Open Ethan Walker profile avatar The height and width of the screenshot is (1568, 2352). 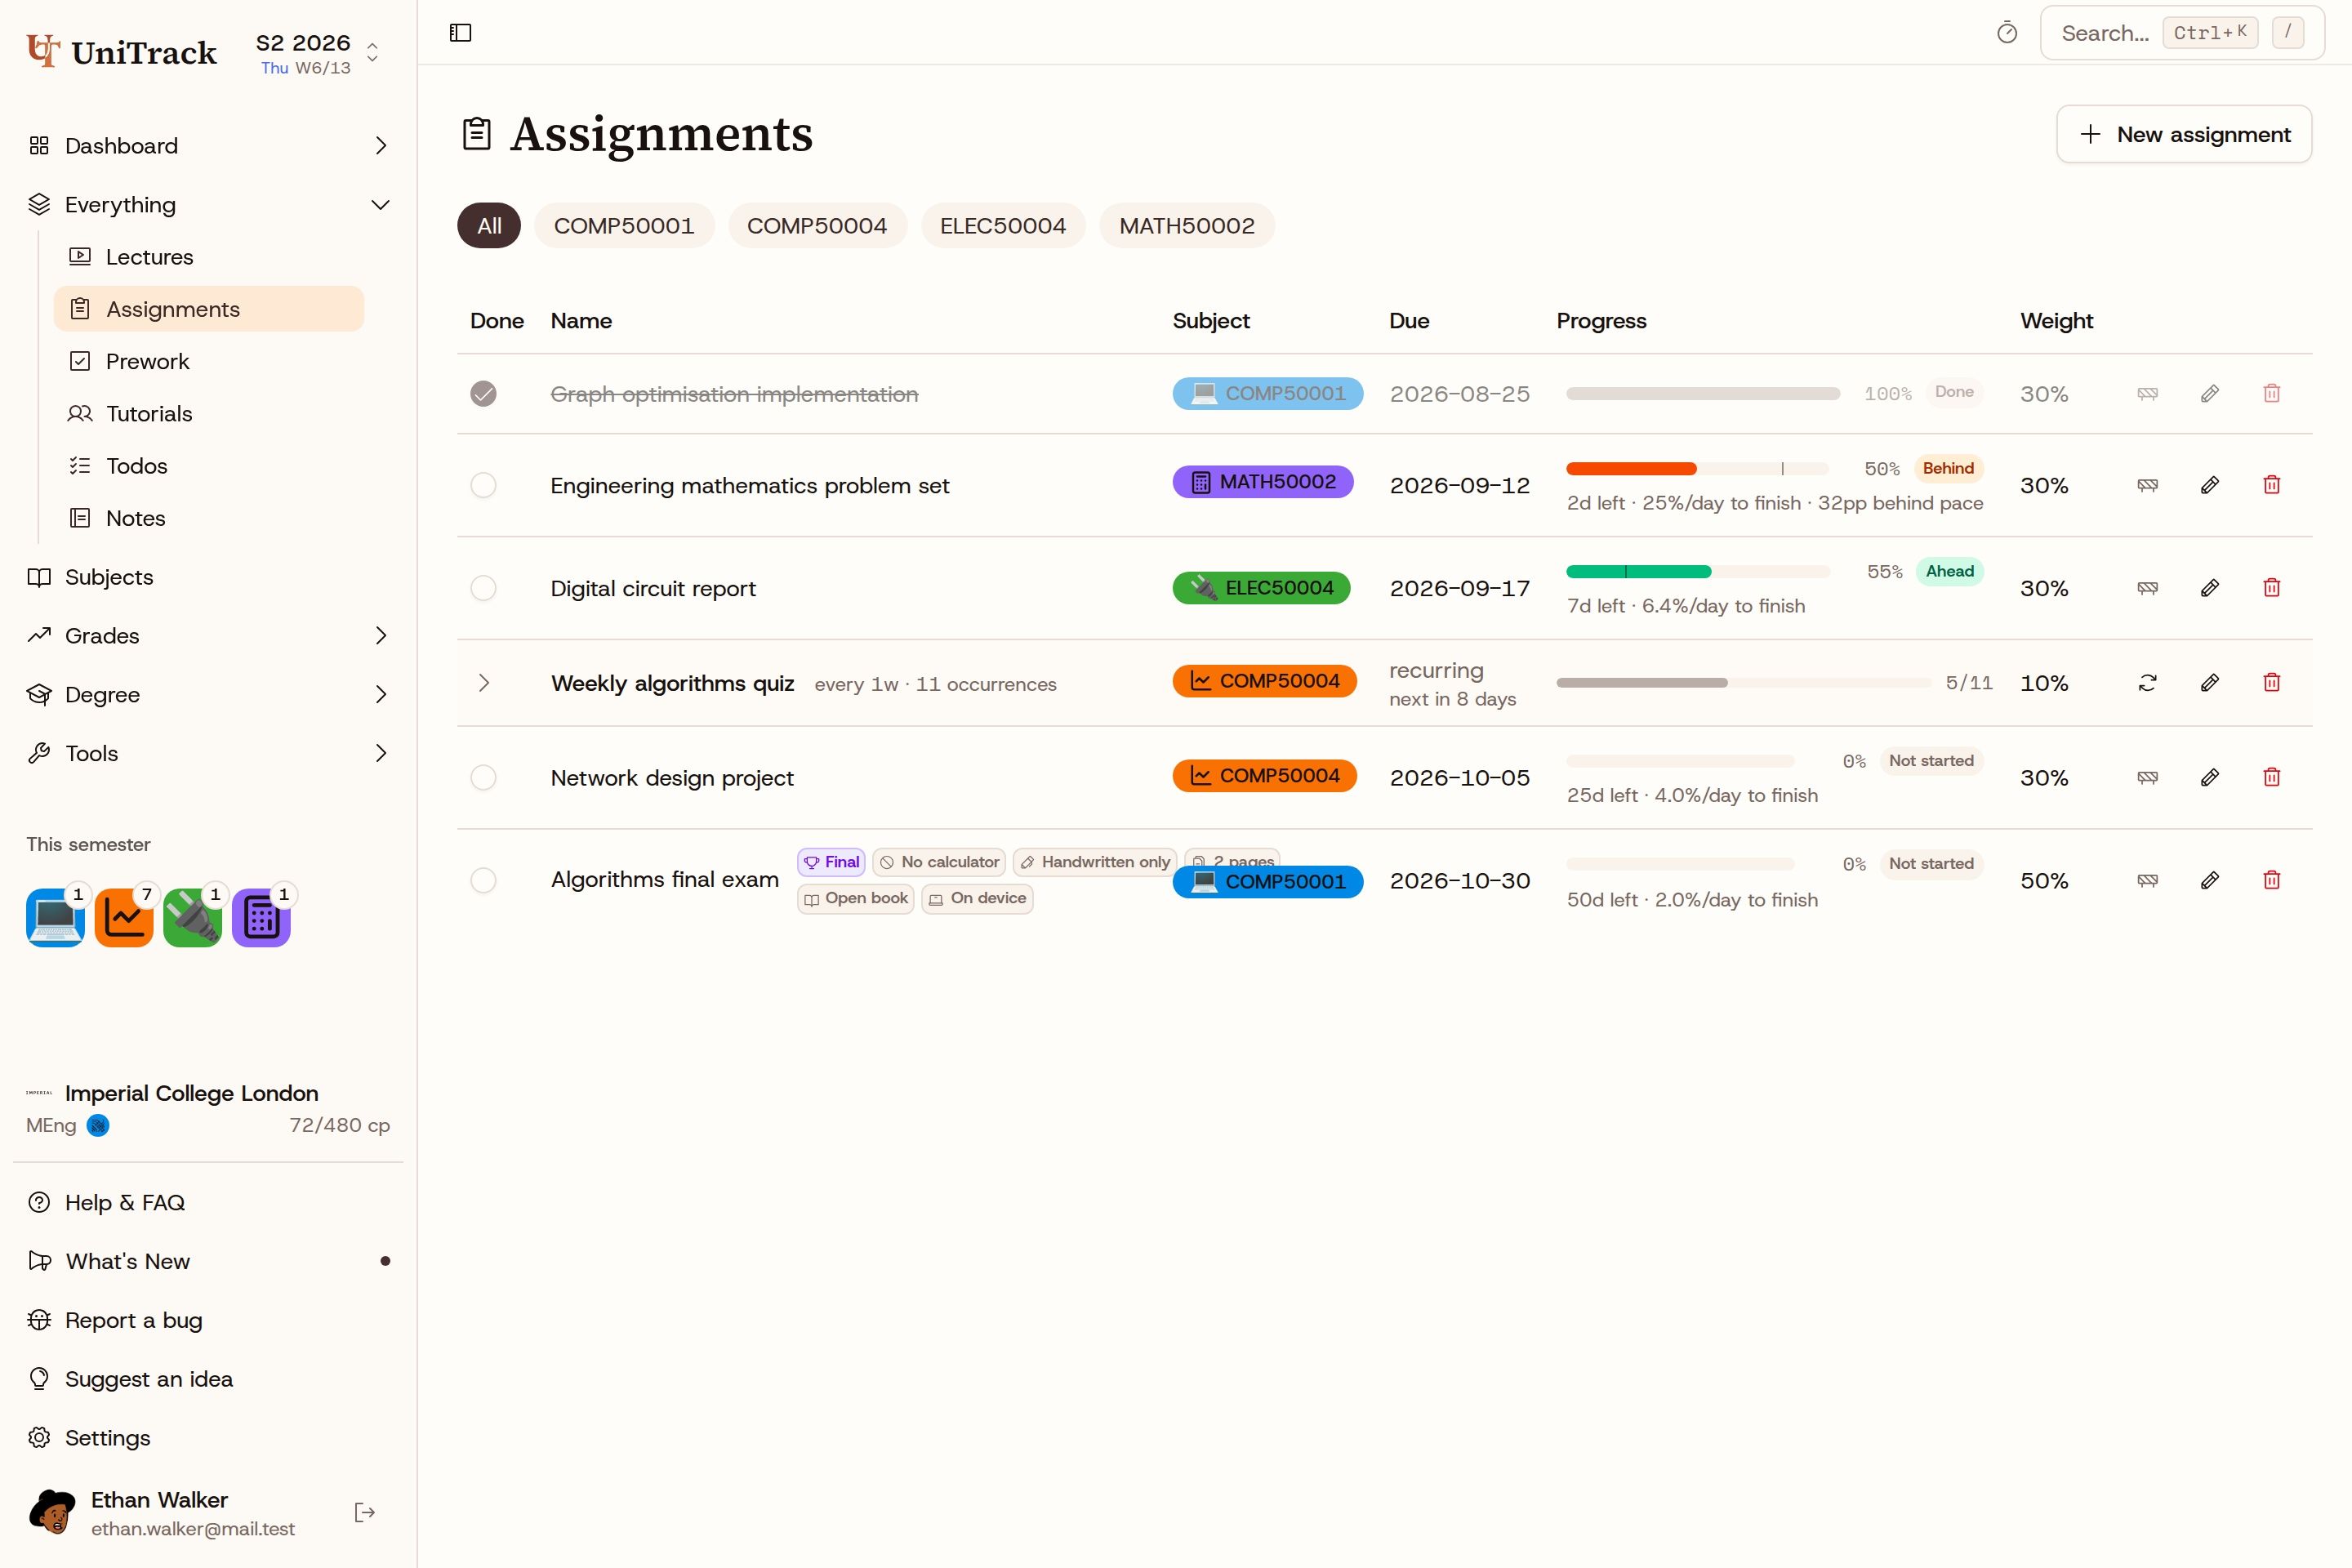tap(52, 1512)
